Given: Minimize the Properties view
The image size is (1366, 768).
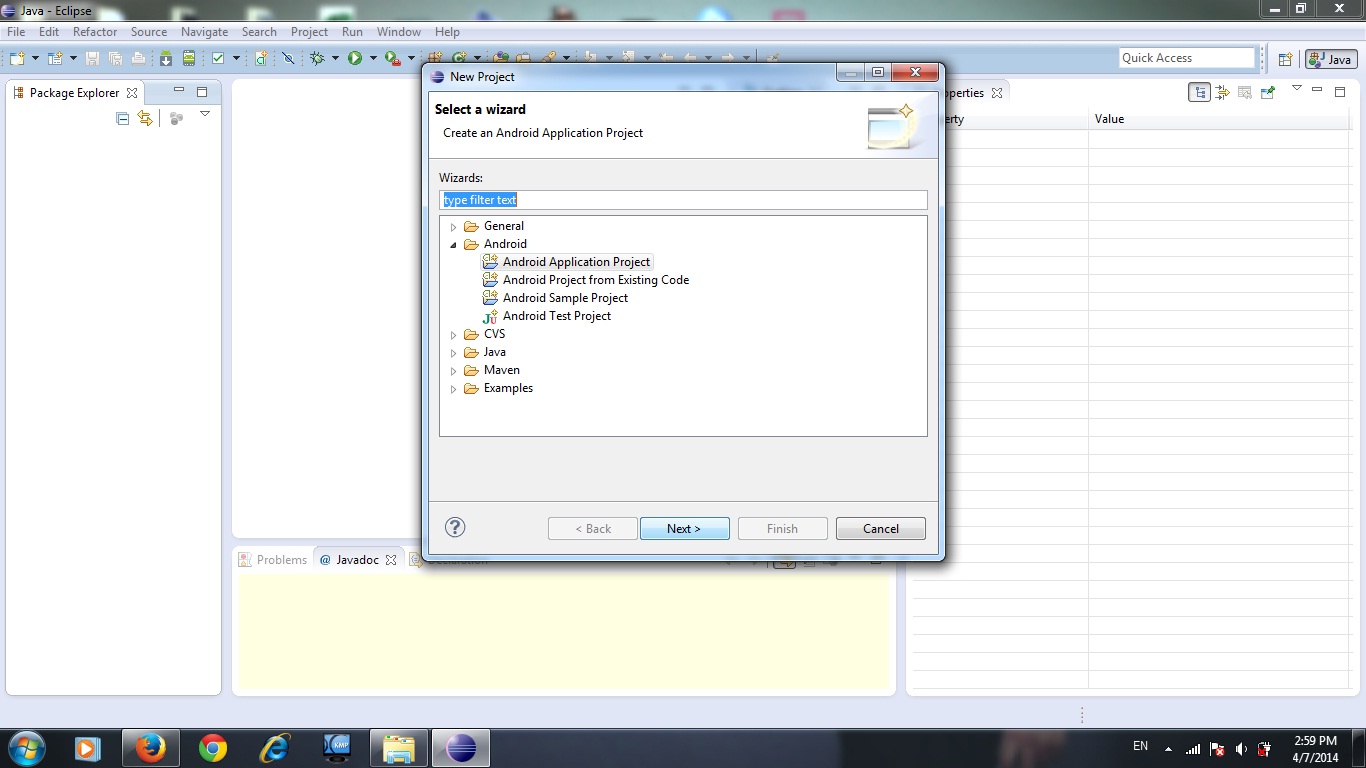Looking at the screenshot, I should click(1317, 89).
